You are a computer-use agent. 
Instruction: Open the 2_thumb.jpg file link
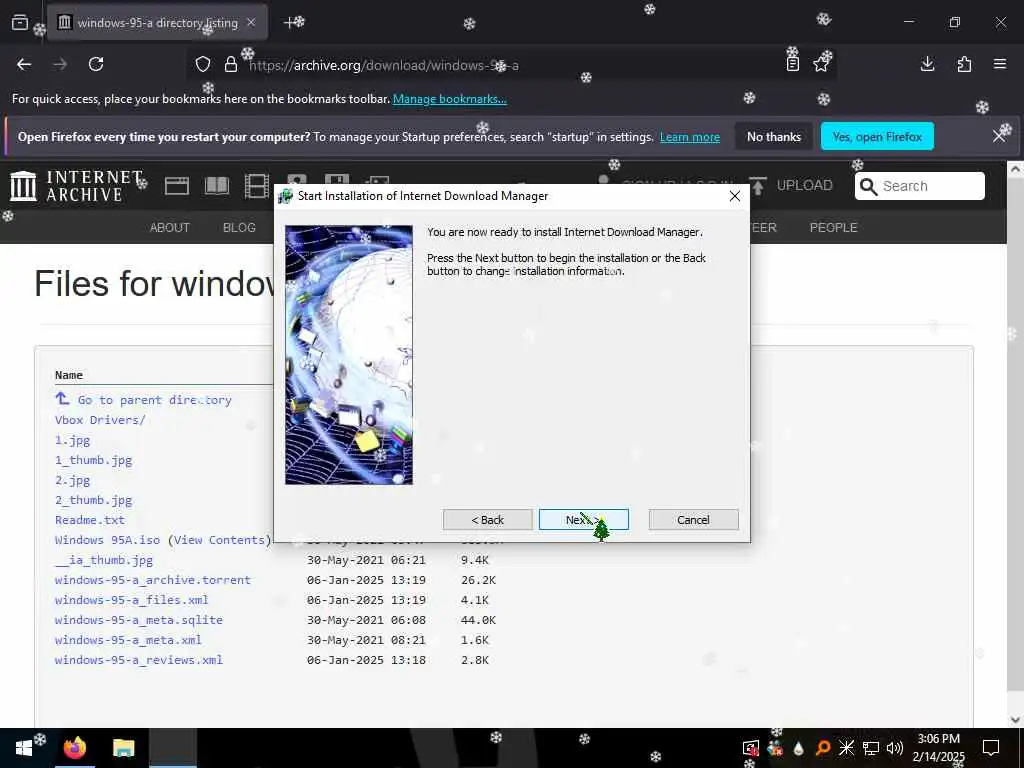(x=93, y=500)
